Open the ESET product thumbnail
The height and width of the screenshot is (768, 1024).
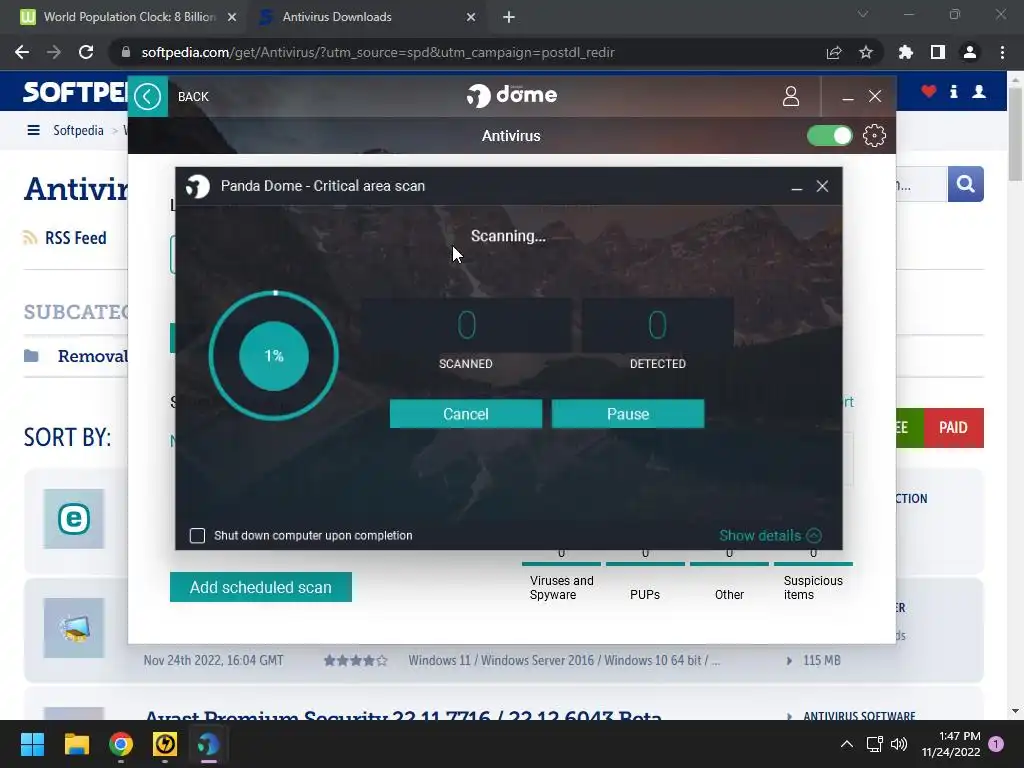pyautogui.click(x=74, y=519)
